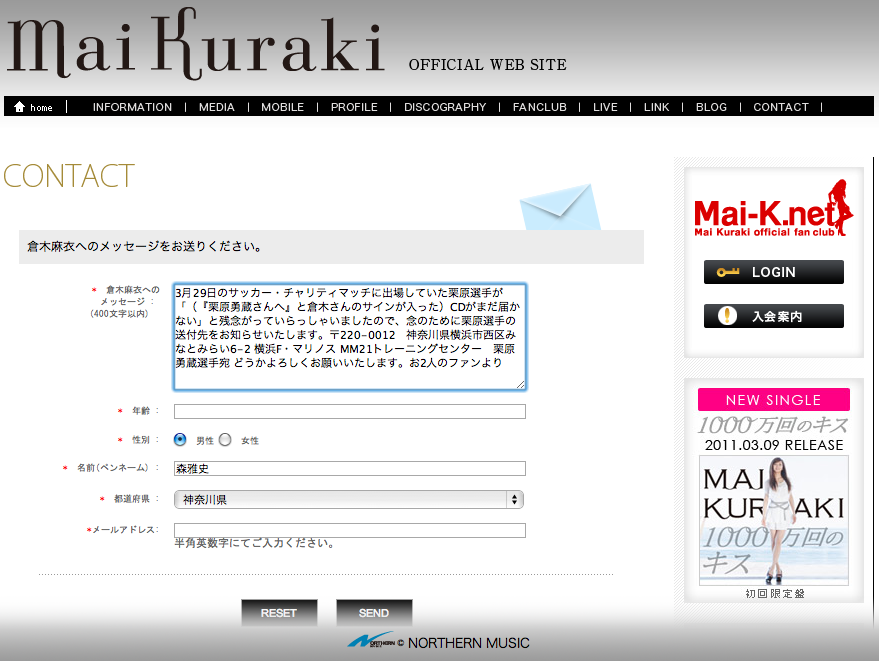879x661 pixels.
Task: Open the BLOG menu item
Action: coord(711,107)
